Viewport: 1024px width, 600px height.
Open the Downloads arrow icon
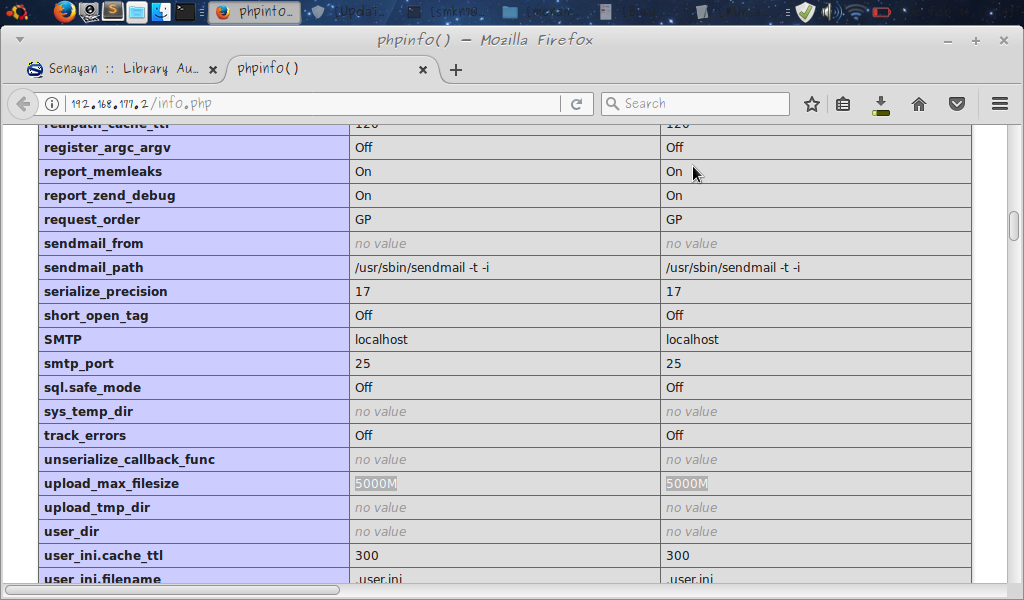tap(881, 103)
